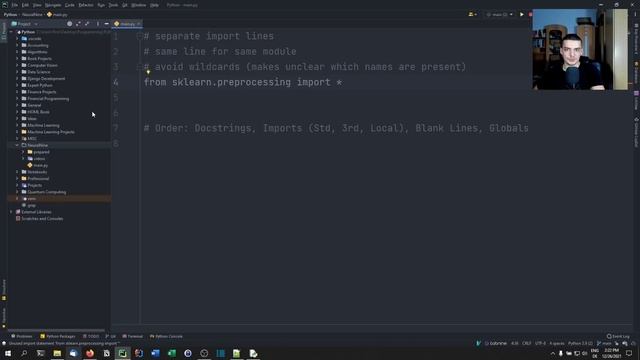The image size is (640, 360).
Task: Open the Refactor menu
Action: (x=86, y=5)
